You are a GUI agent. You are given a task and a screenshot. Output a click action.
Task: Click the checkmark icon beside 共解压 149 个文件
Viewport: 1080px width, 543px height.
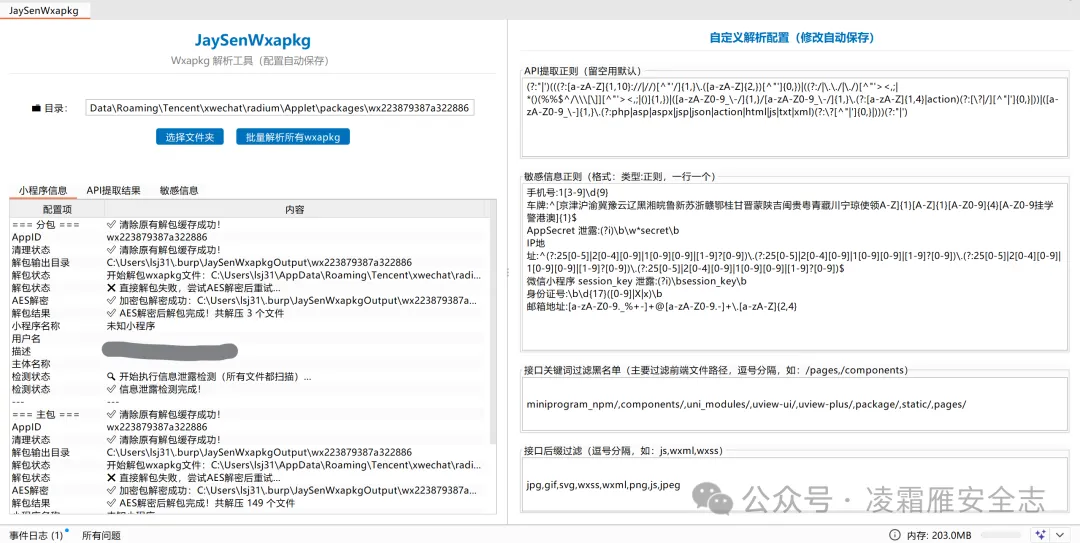click(111, 503)
